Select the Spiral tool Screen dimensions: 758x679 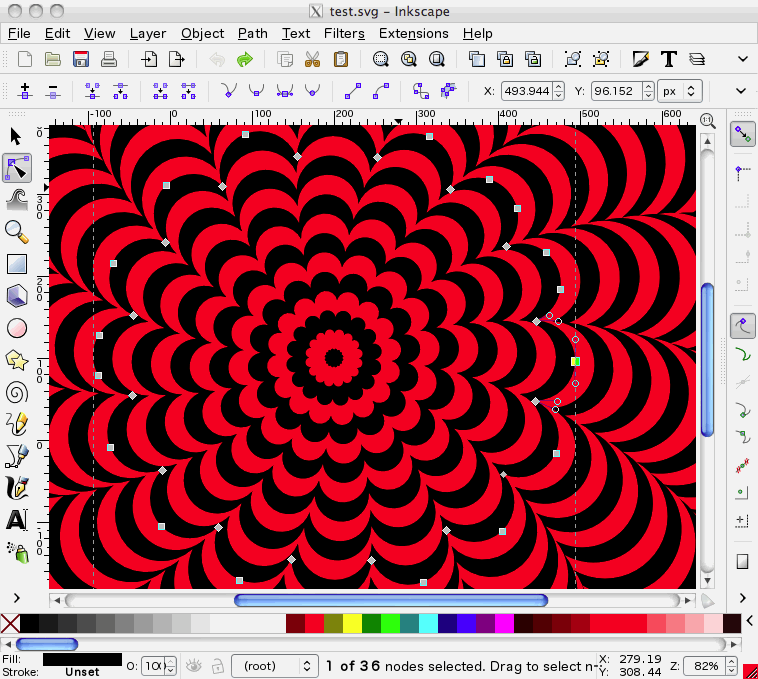[x=17, y=392]
